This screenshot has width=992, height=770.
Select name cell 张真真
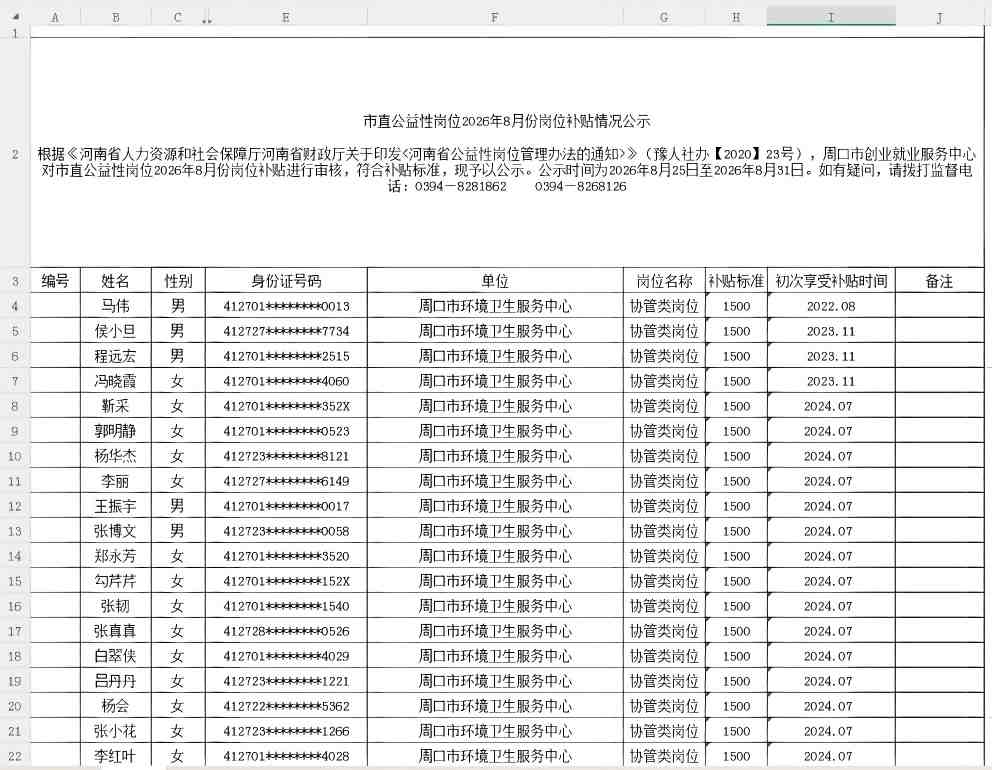[116, 631]
